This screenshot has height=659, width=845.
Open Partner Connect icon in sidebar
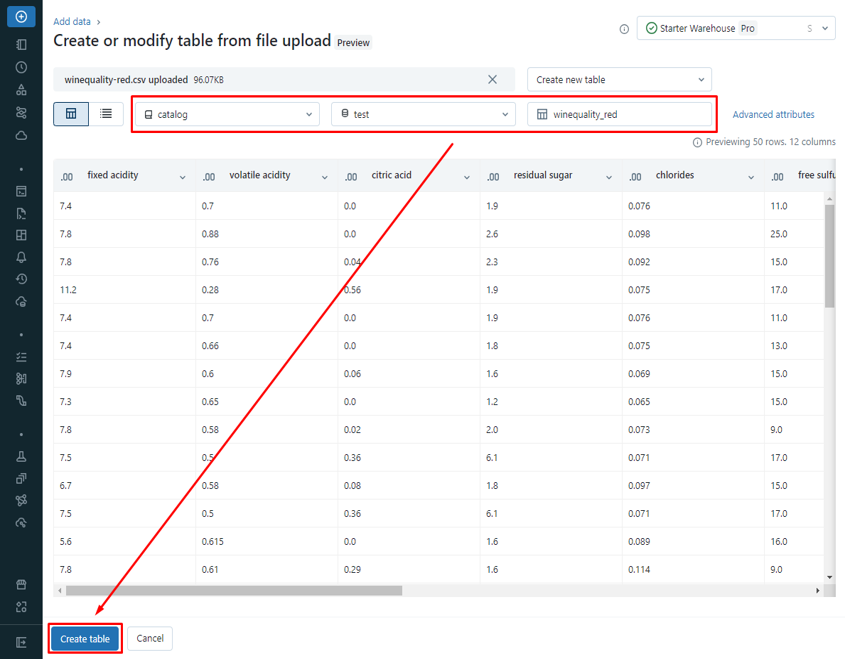click(21, 607)
